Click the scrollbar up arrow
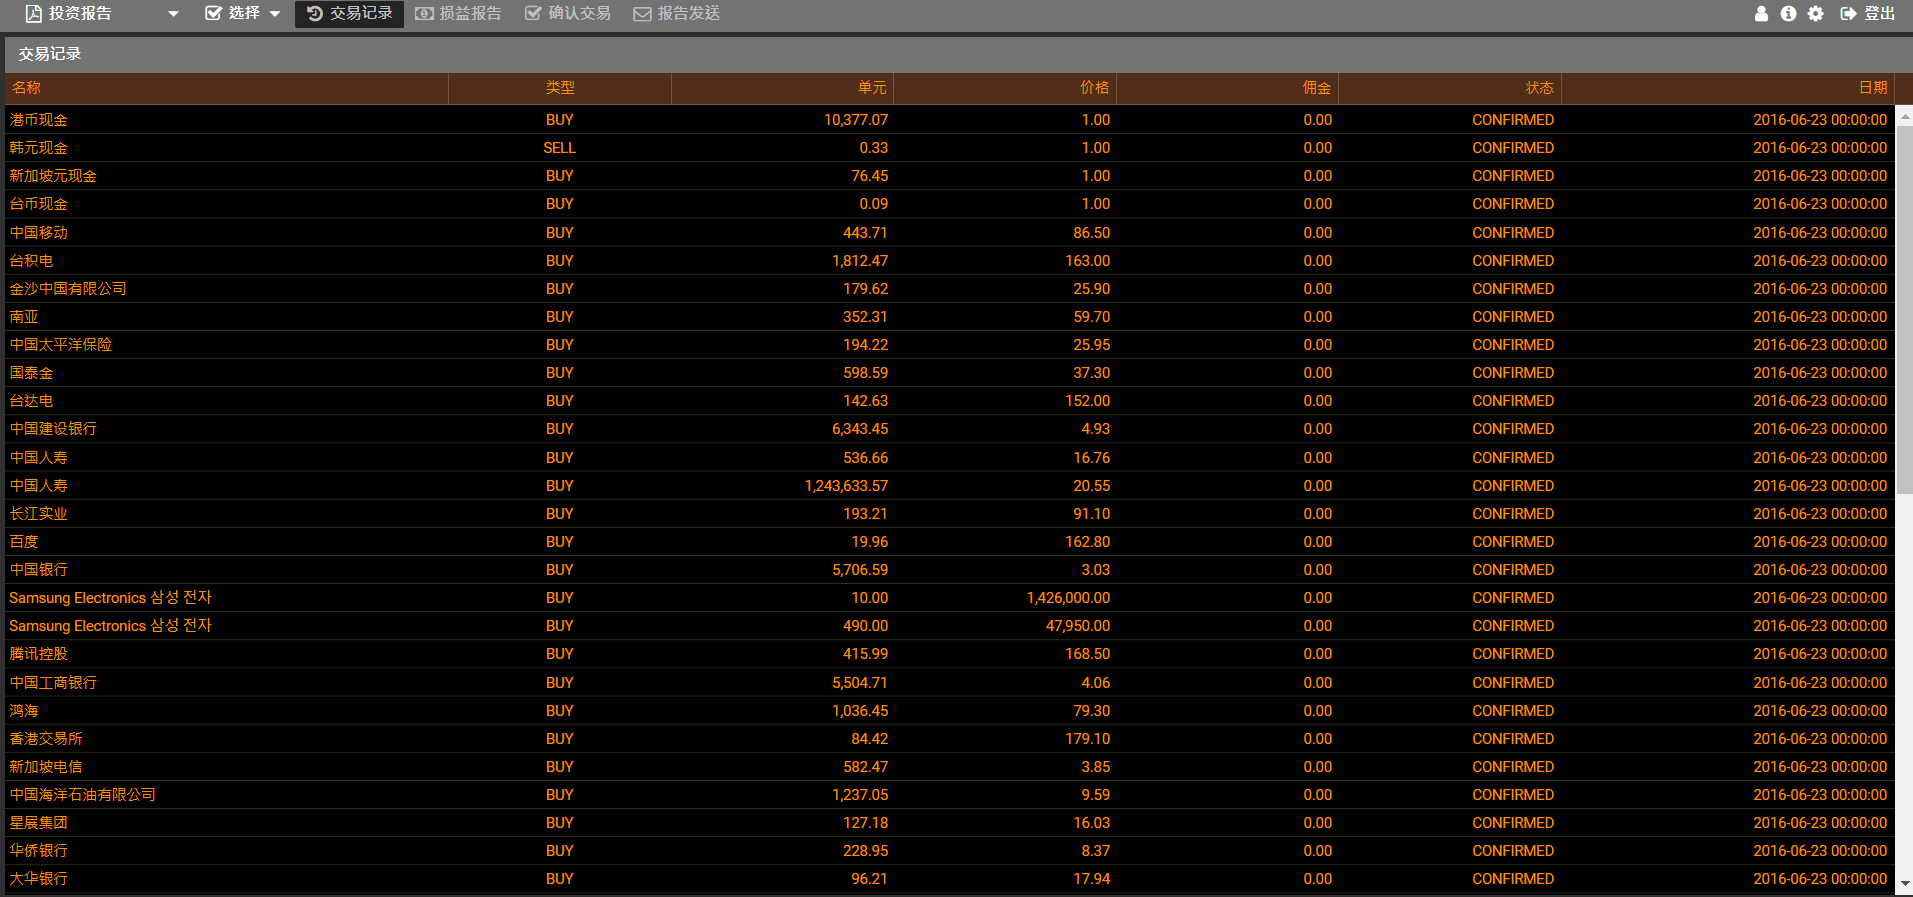 1905,115
